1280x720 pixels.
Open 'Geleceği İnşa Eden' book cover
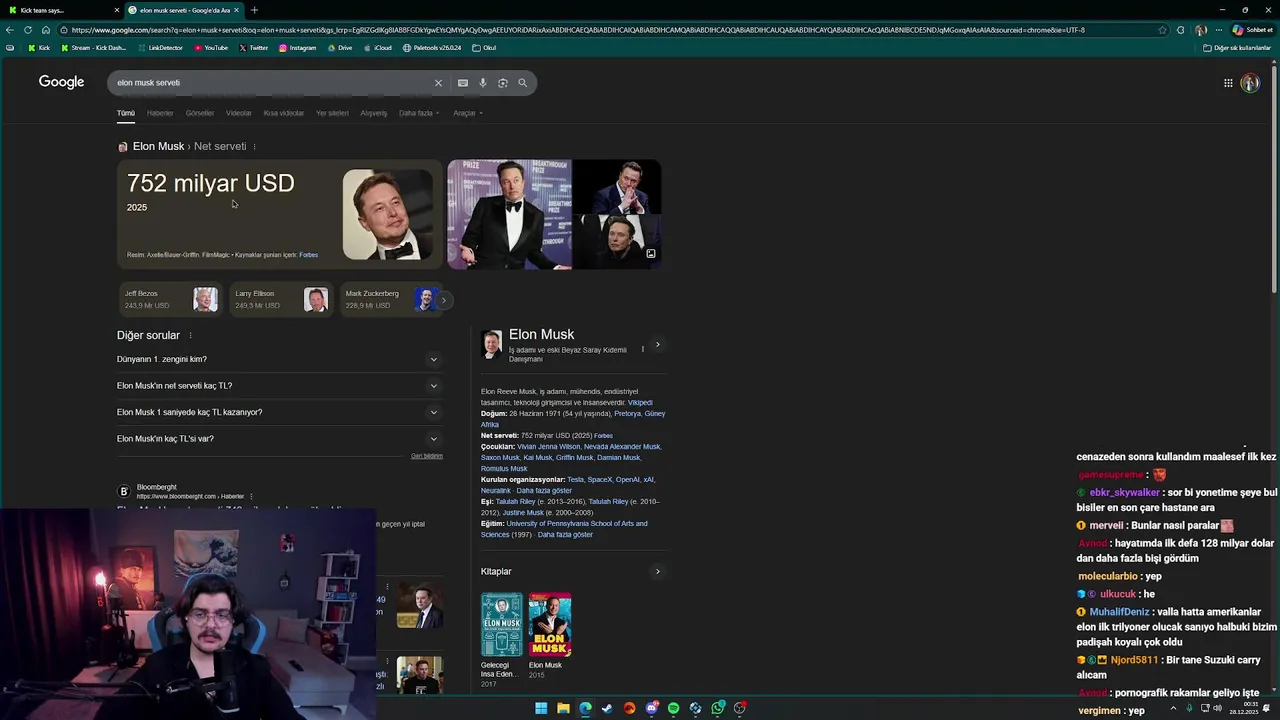pyautogui.click(x=501, y=625)
